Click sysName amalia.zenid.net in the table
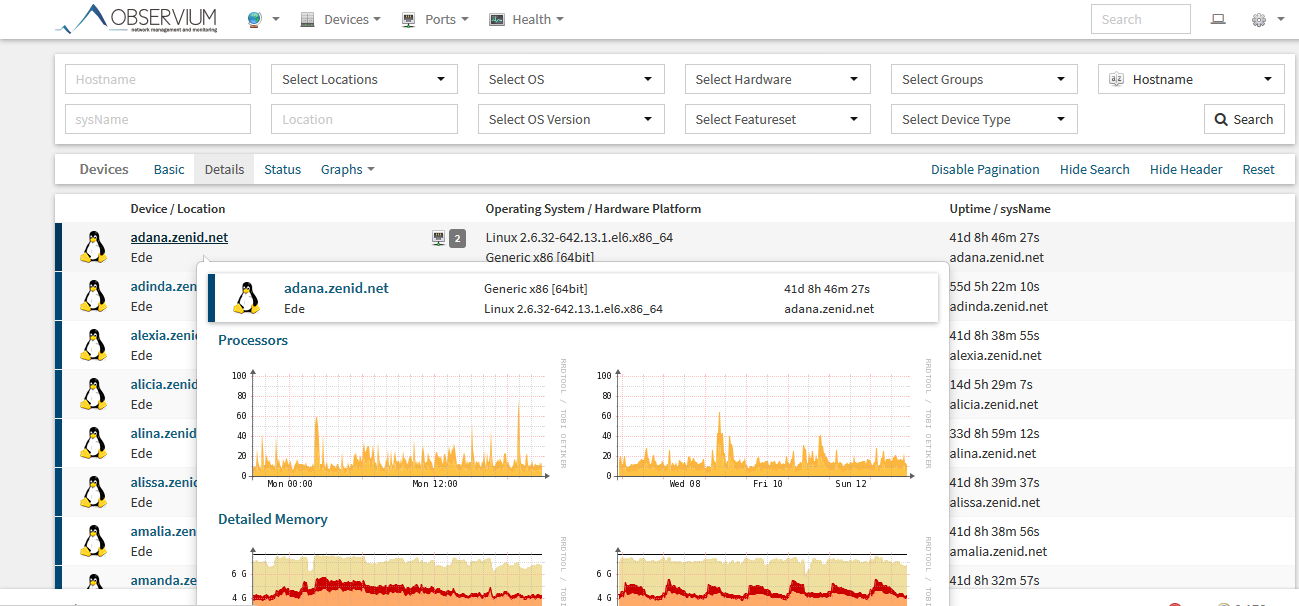 [x=998, y=551]
